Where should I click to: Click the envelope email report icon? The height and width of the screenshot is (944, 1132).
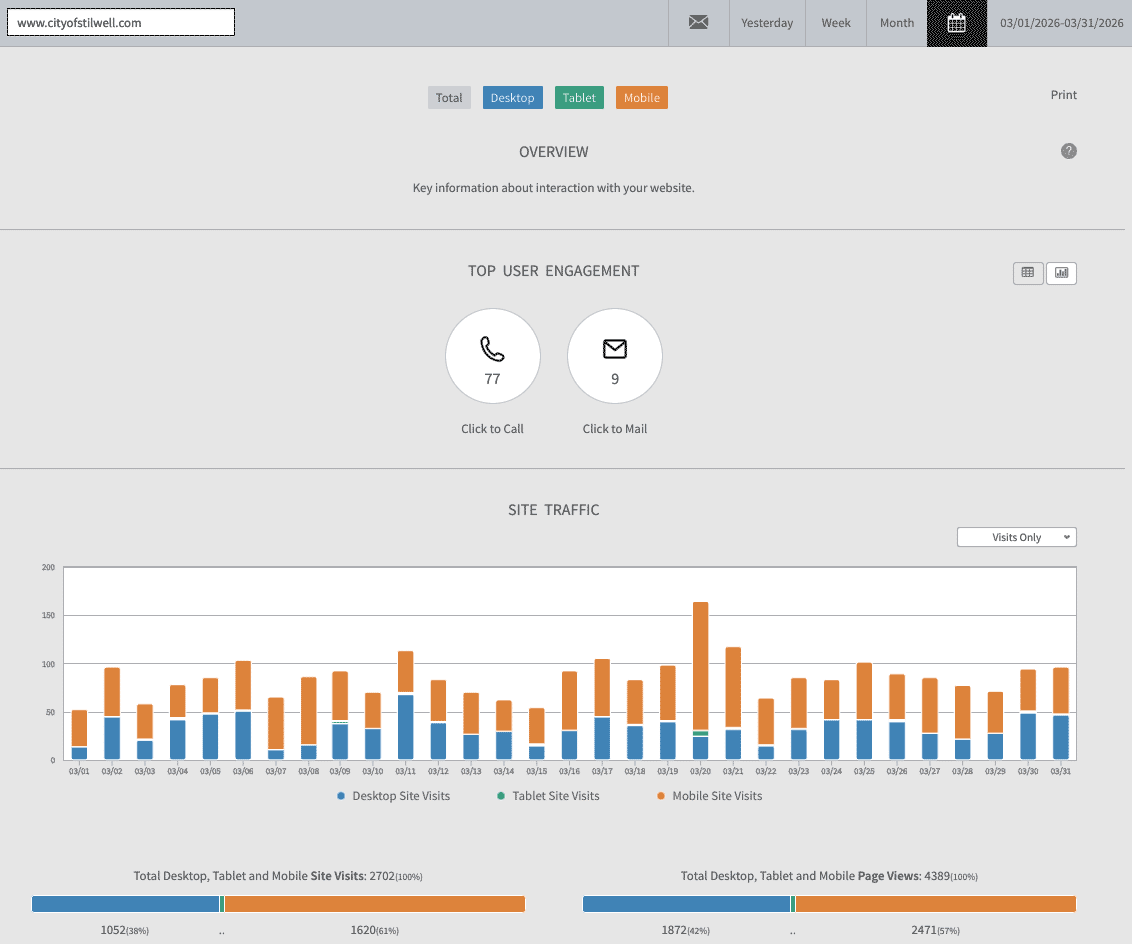point(698,23)
